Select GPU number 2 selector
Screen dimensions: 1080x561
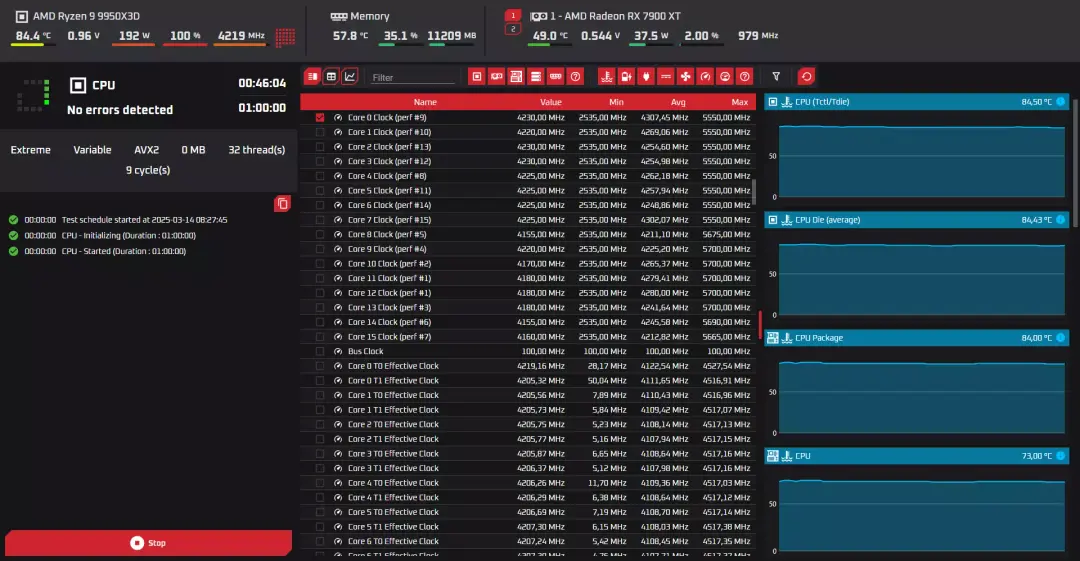[x=512, y=29]
